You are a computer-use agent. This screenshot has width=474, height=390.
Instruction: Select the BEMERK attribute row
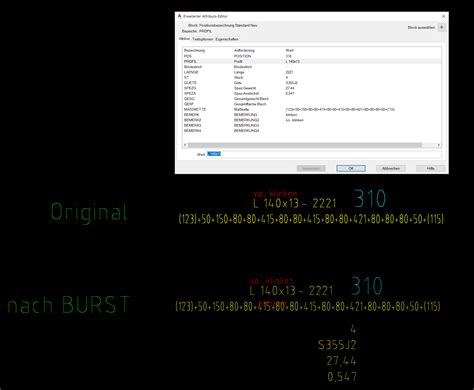pyautogui.click(x=312, y=115)
